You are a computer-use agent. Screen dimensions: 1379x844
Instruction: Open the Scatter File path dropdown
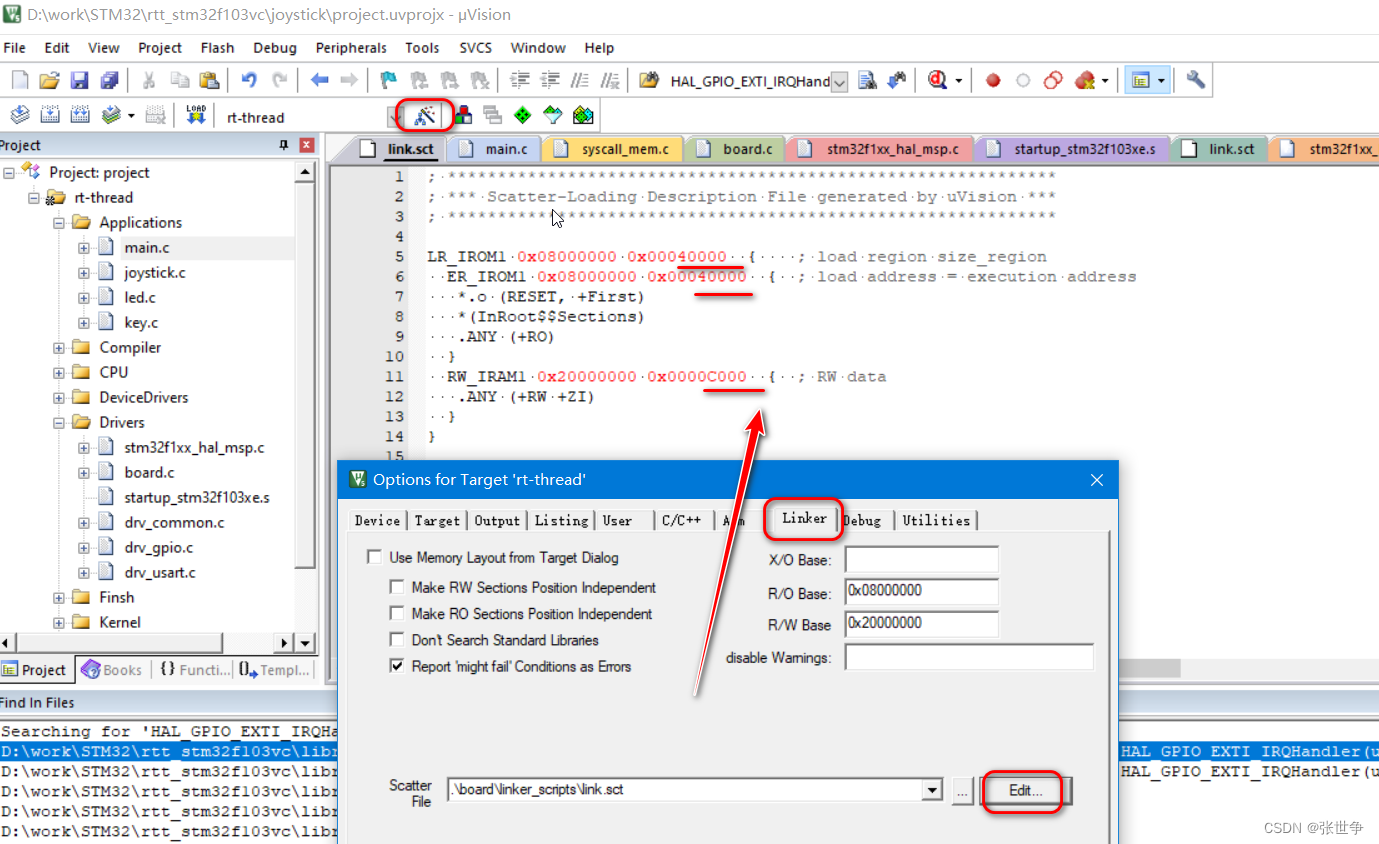click(x=931, y=789)
